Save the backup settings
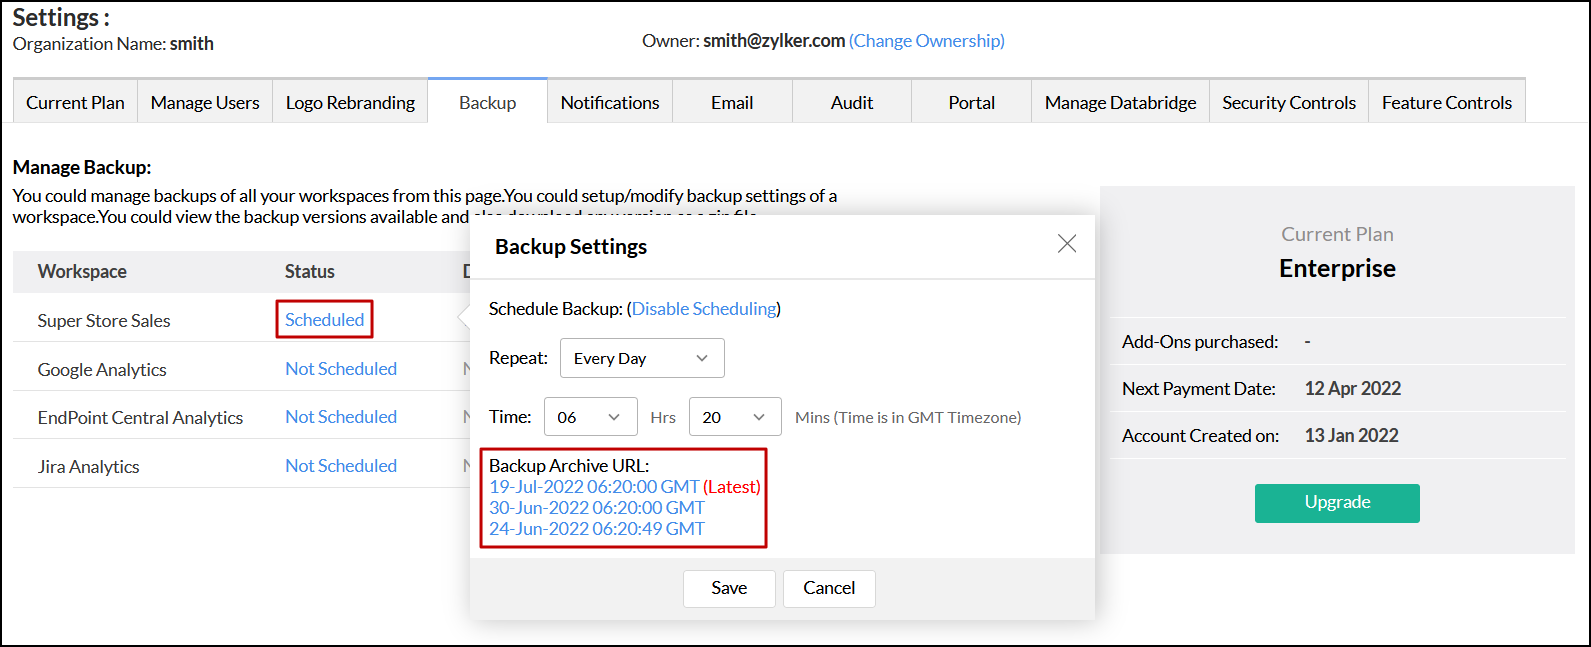Screen dimensions: 1591x647 coord(729,588)
